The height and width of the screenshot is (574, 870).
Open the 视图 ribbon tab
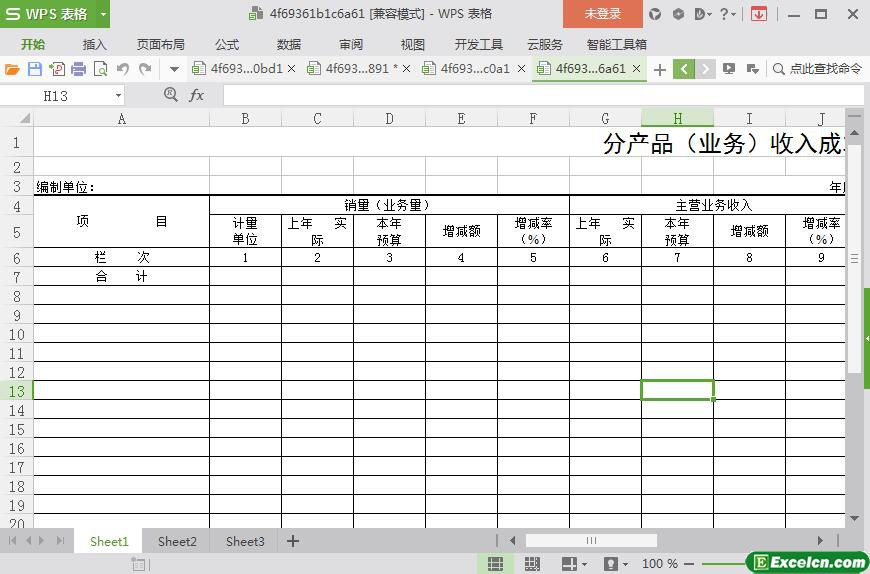412,44
